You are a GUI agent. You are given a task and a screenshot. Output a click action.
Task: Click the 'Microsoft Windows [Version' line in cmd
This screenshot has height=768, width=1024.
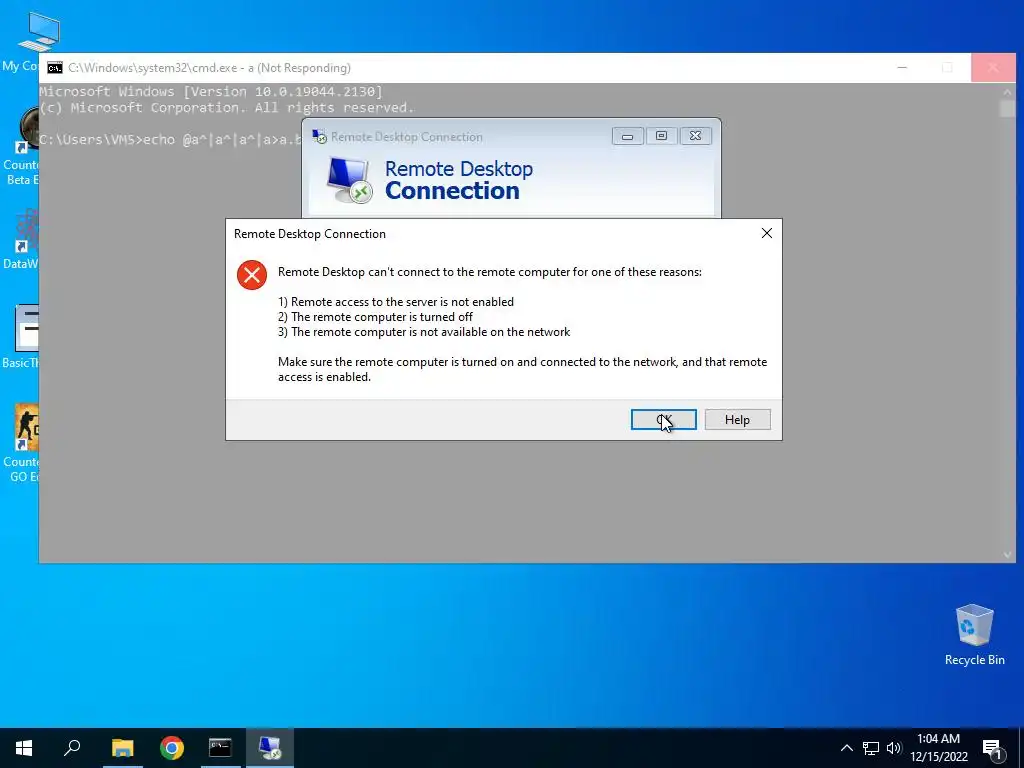[211, 91]
